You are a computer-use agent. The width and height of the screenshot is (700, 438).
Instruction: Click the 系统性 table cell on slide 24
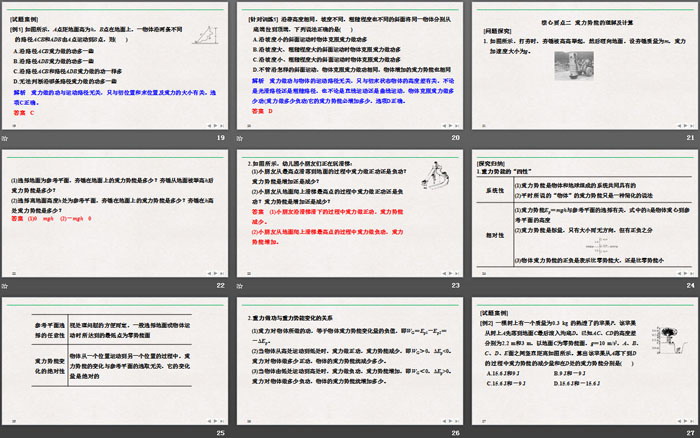coord(495,190)
